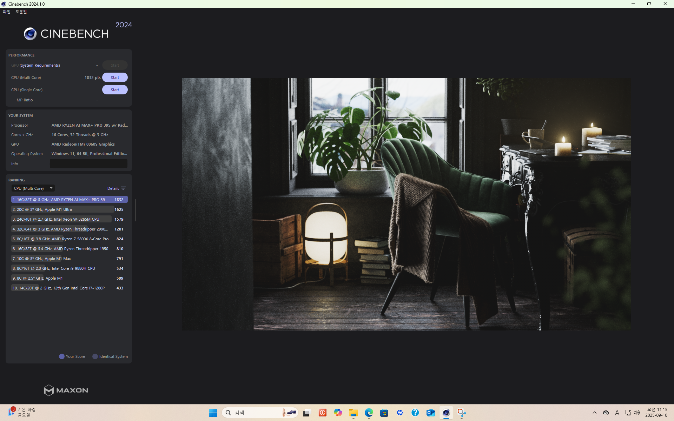Start the CPU (Single Core) benchmark

[115, 89]
